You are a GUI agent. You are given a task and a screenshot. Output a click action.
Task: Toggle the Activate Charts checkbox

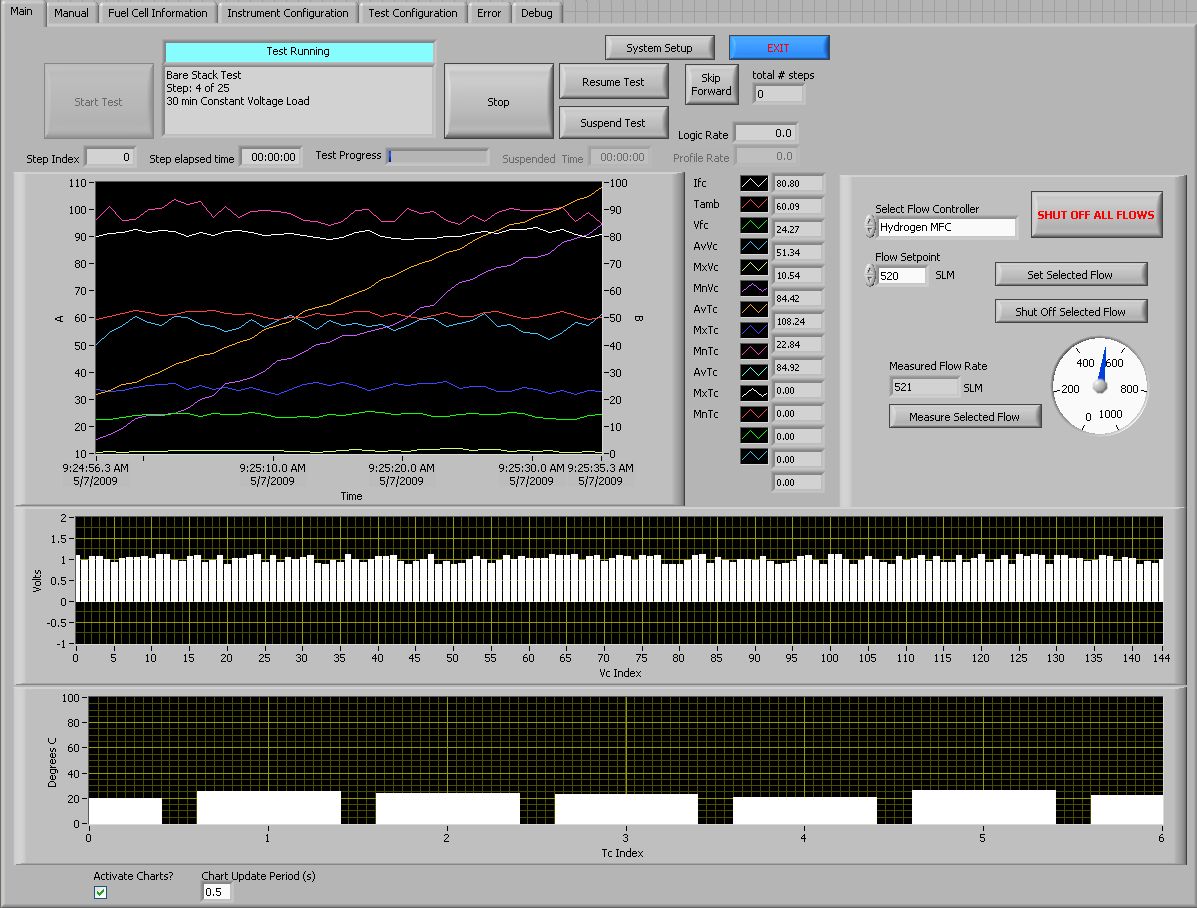pyautogui.click(x=100, y=892)
